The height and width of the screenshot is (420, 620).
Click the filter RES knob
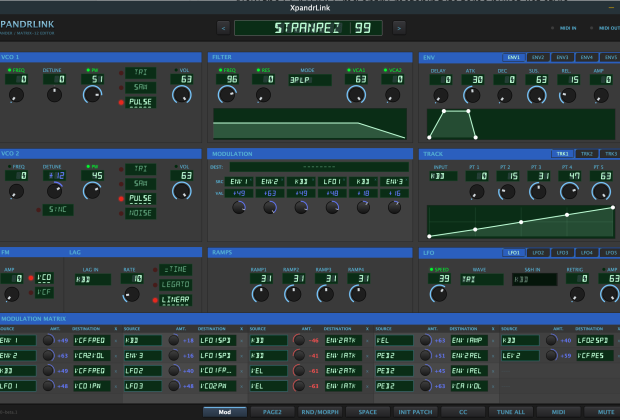tap(263, 95)
